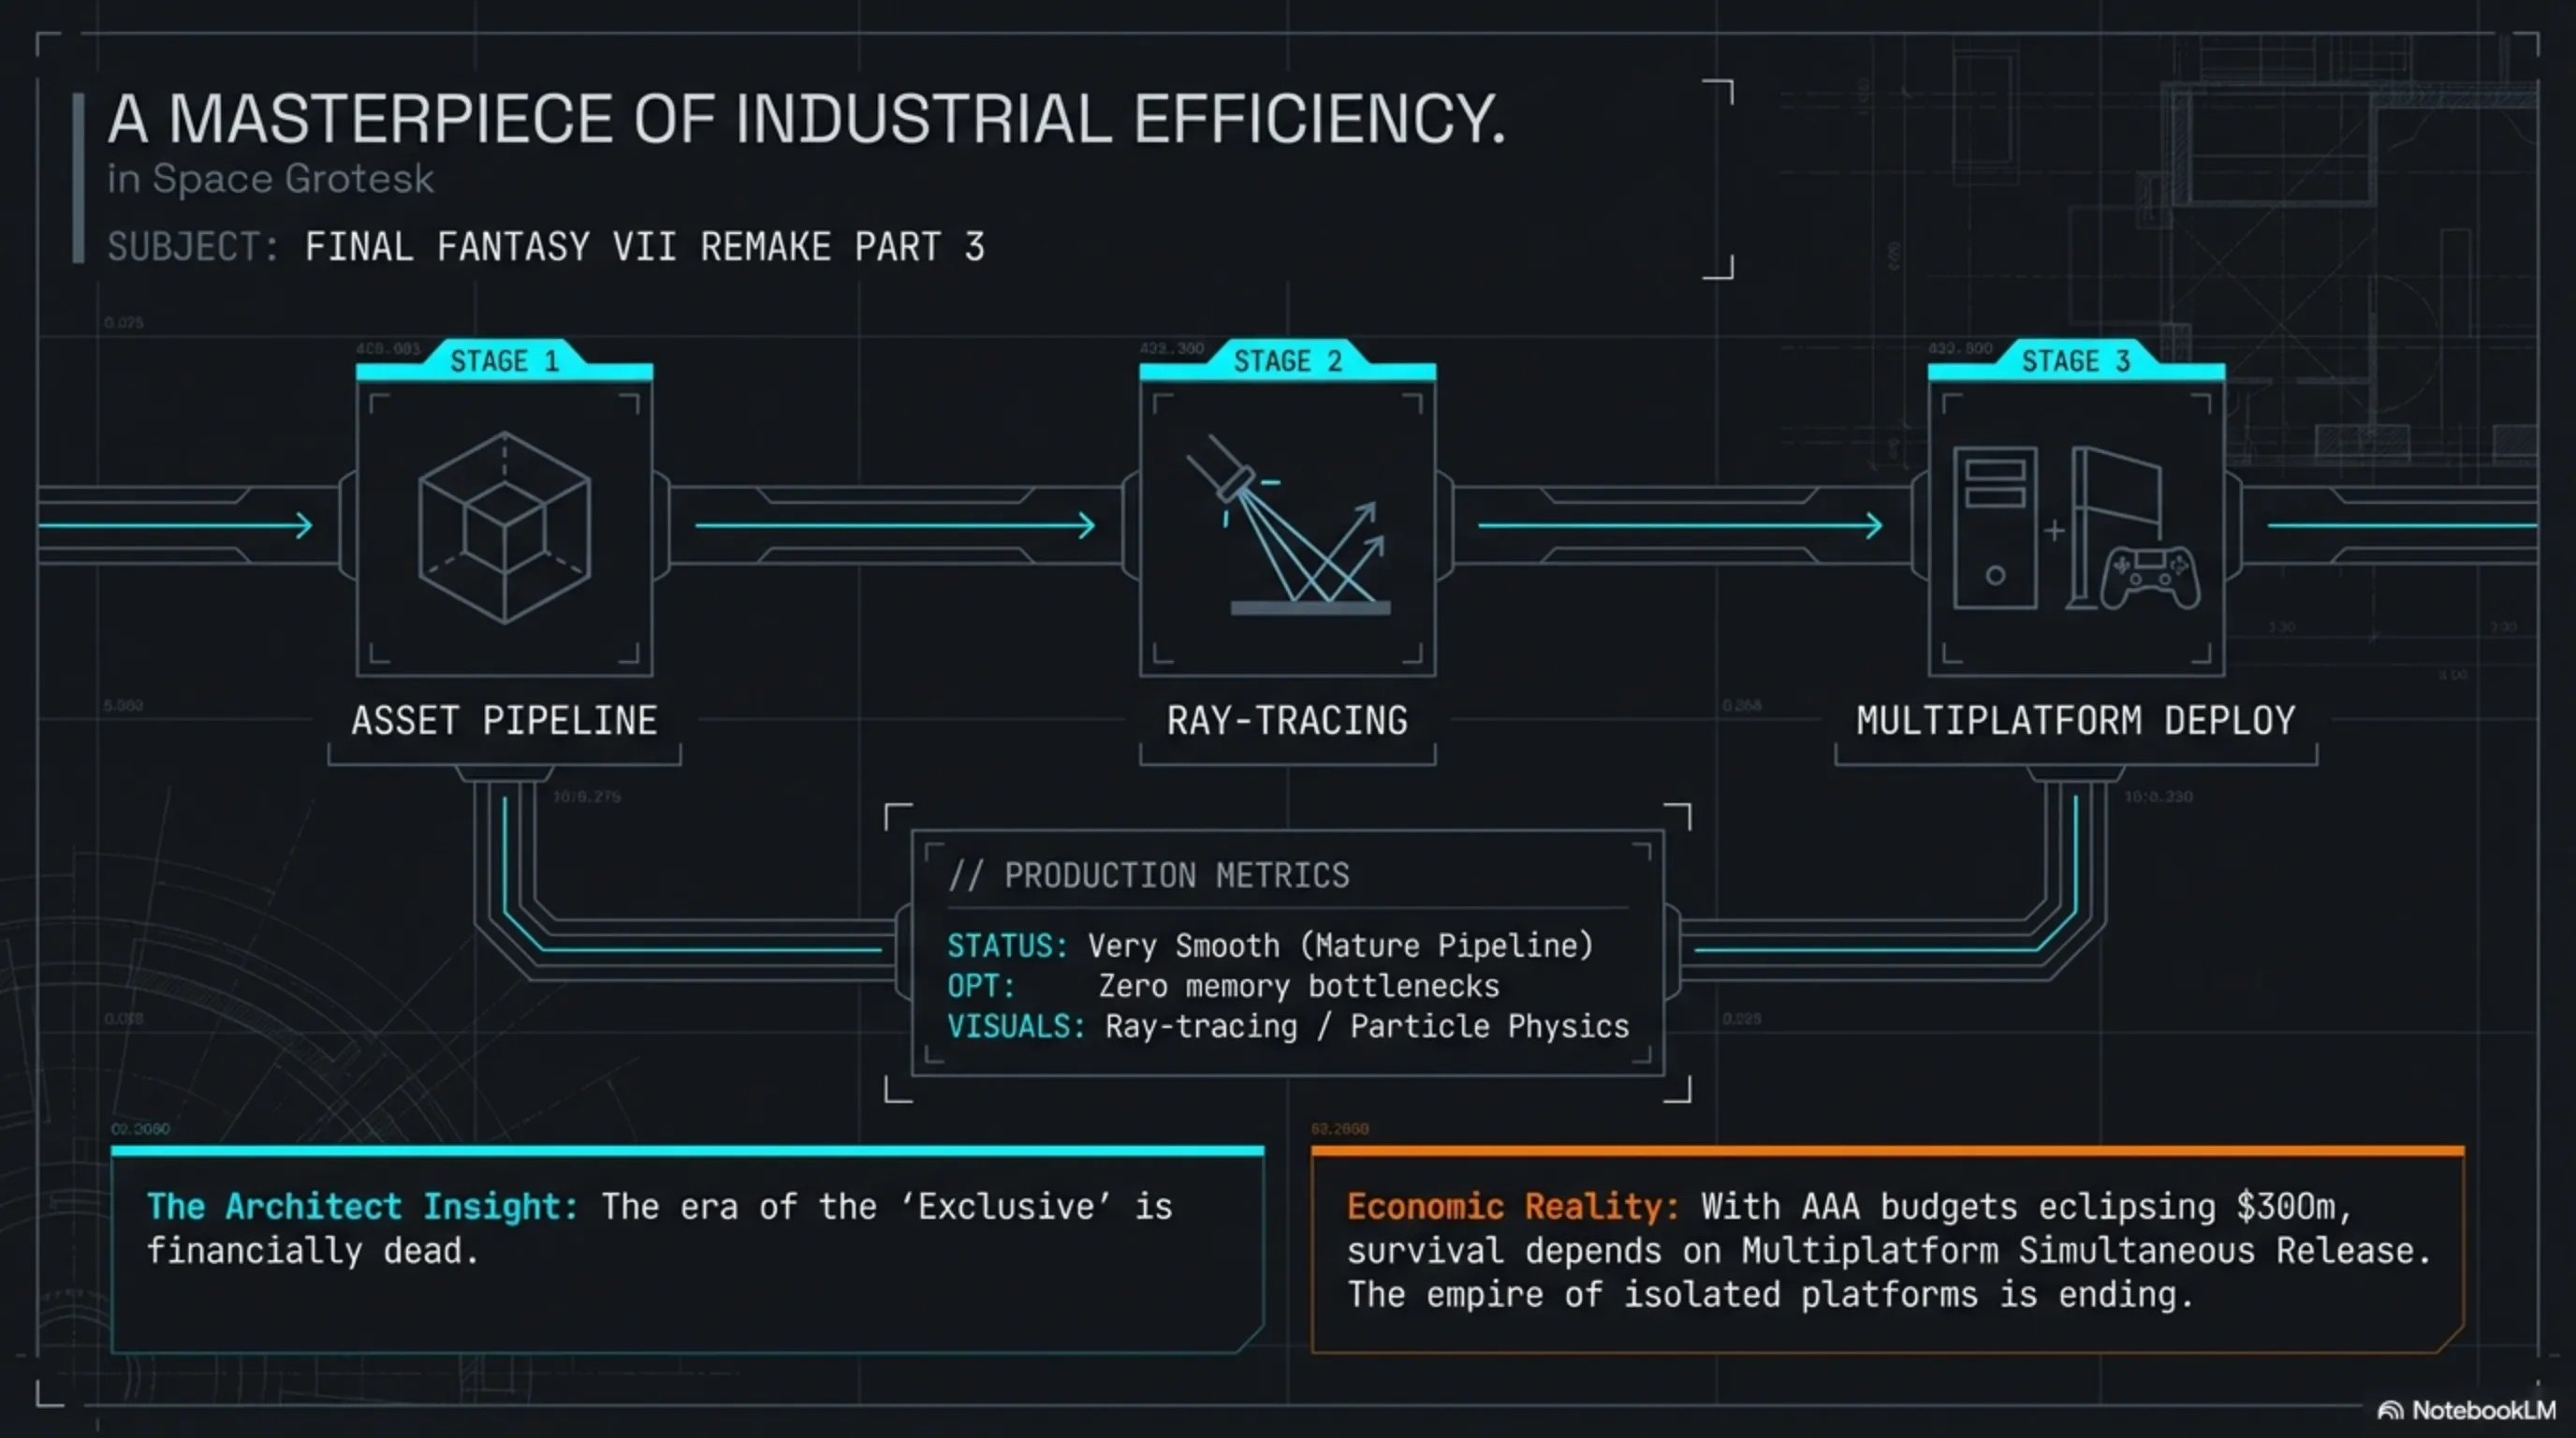Click the arrow between Stage 1 and Stage 2
Image resolution: width=2576 pixels, height=1438 pixels.
click(x=894, y=525)
